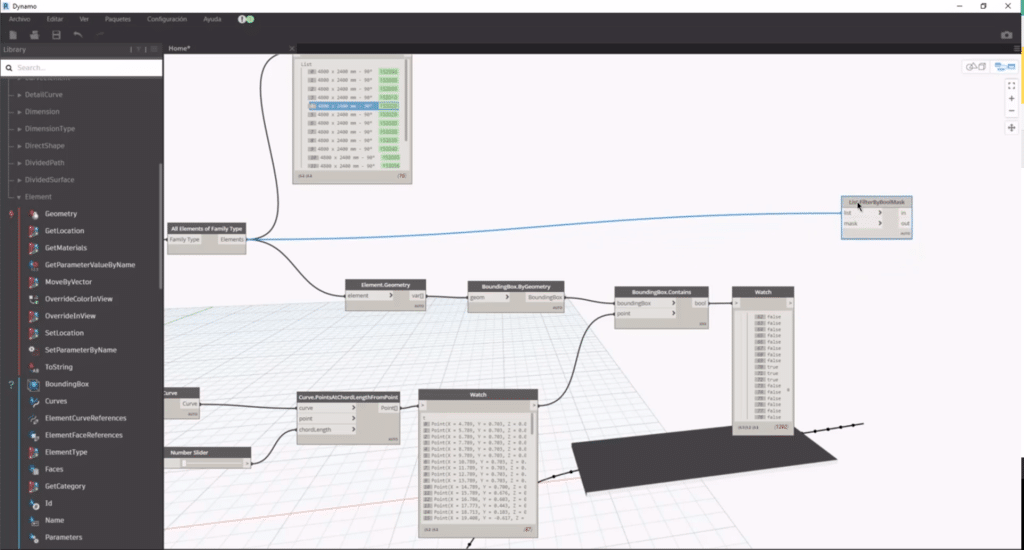Expand the DirectShape category
Screen dimensions: 1024x550
20,146
